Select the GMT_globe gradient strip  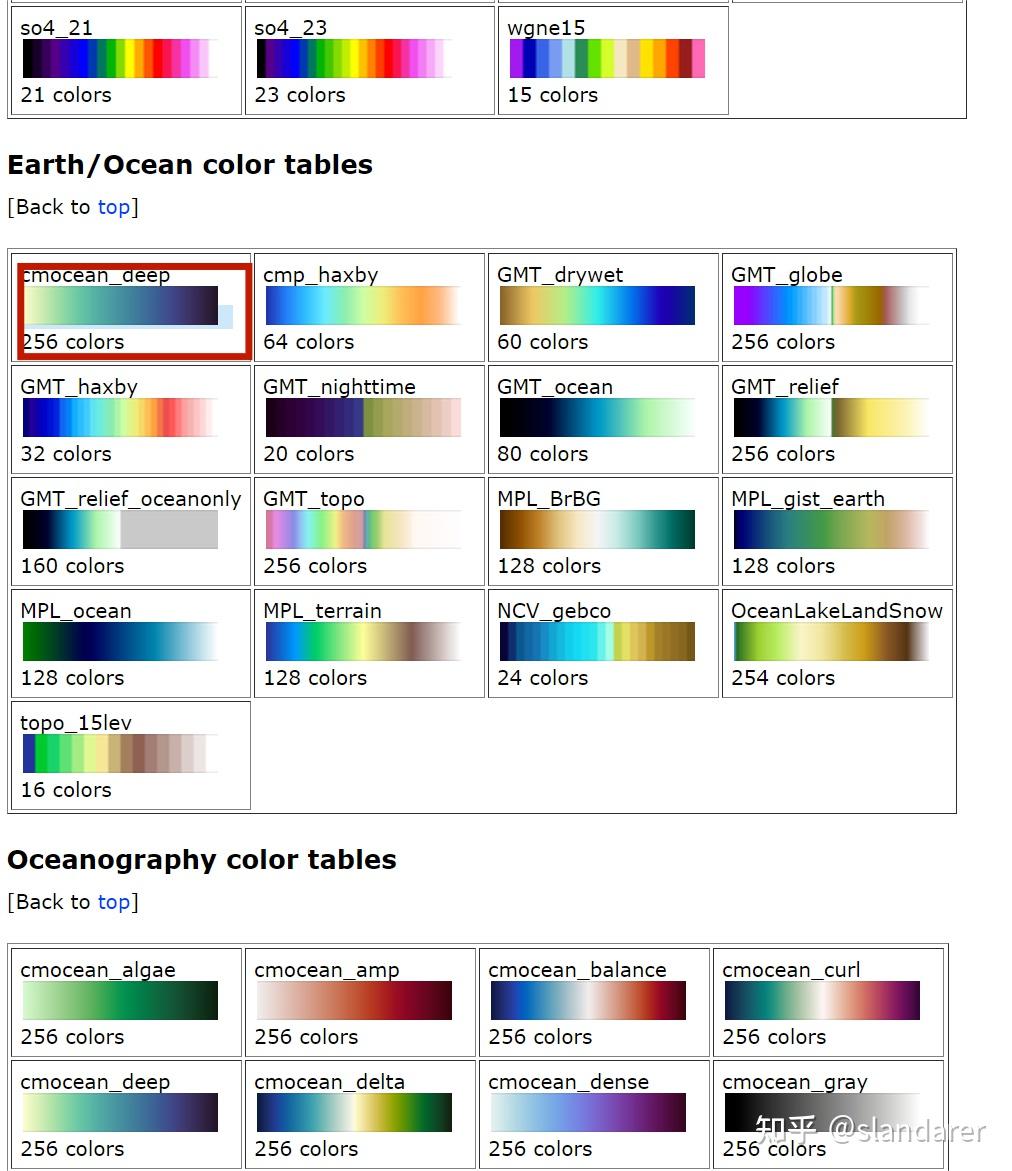[830, 305]
